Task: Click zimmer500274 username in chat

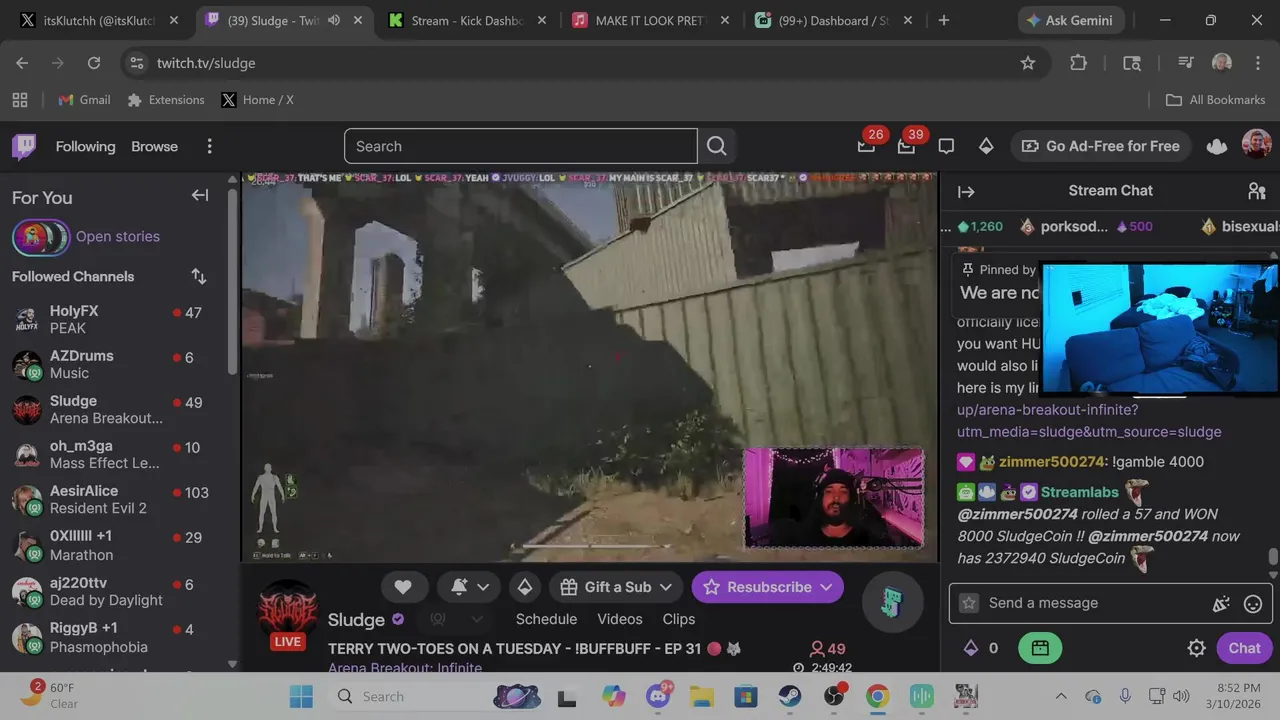Action: coord(1052,462)
